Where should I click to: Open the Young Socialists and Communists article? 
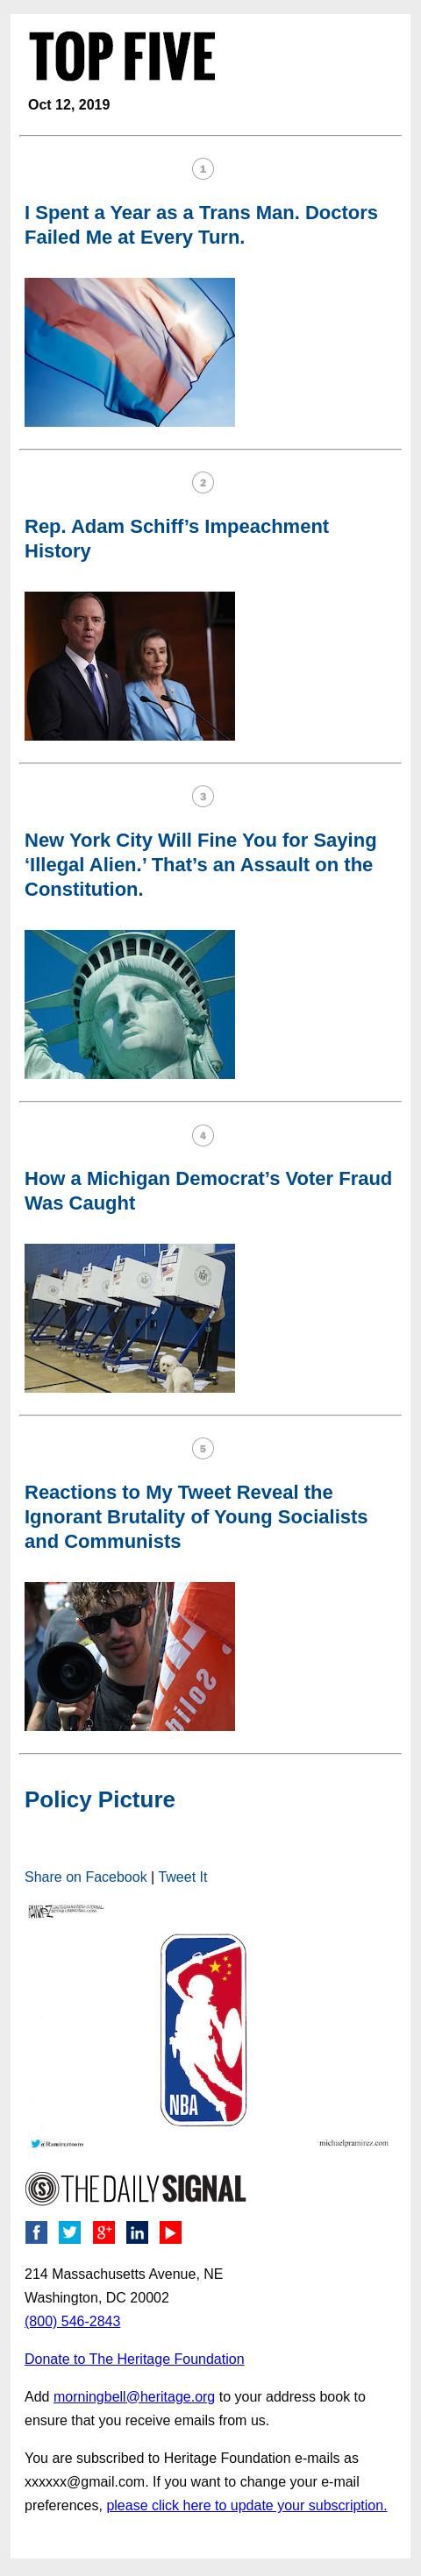click(196, 1516)
